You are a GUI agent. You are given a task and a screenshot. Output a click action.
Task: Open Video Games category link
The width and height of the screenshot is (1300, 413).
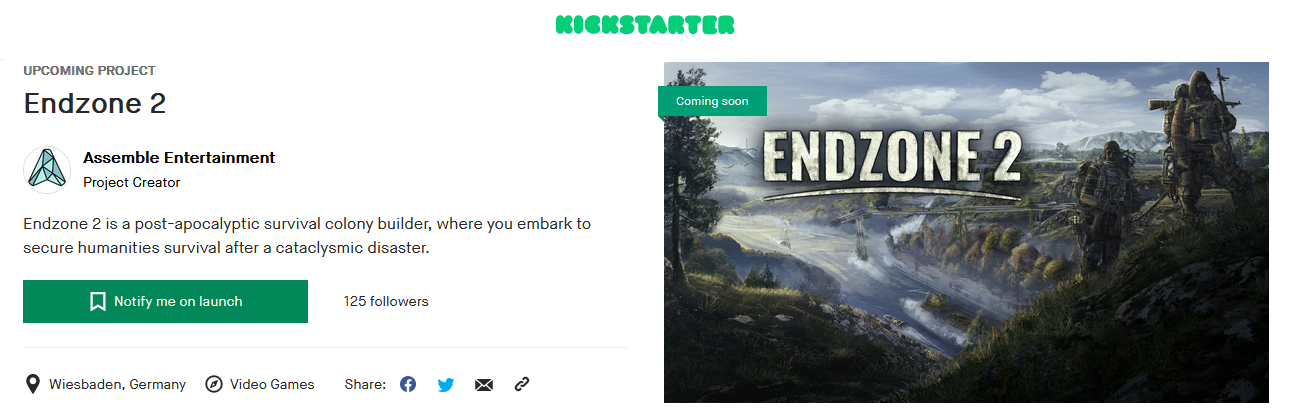point(272,384)
